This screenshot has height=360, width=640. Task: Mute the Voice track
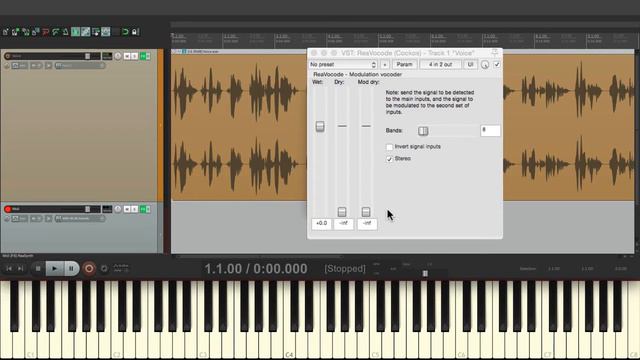127,56
